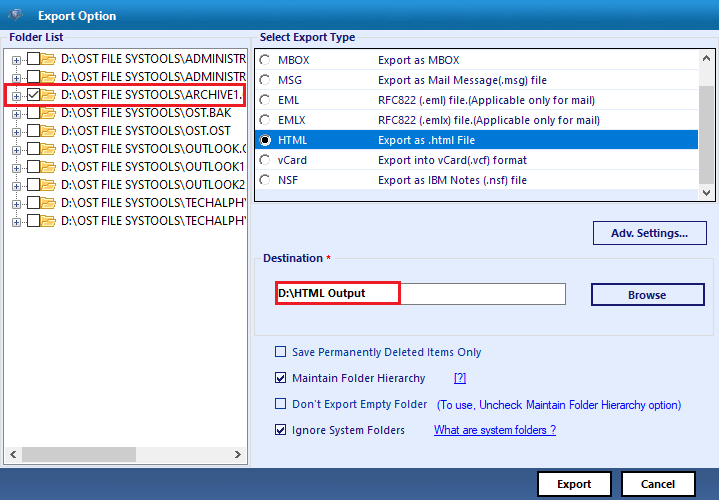
Task: Expand the ARCHIVE1 folder node
Action: pyautogui.click(x=17, y=96)
